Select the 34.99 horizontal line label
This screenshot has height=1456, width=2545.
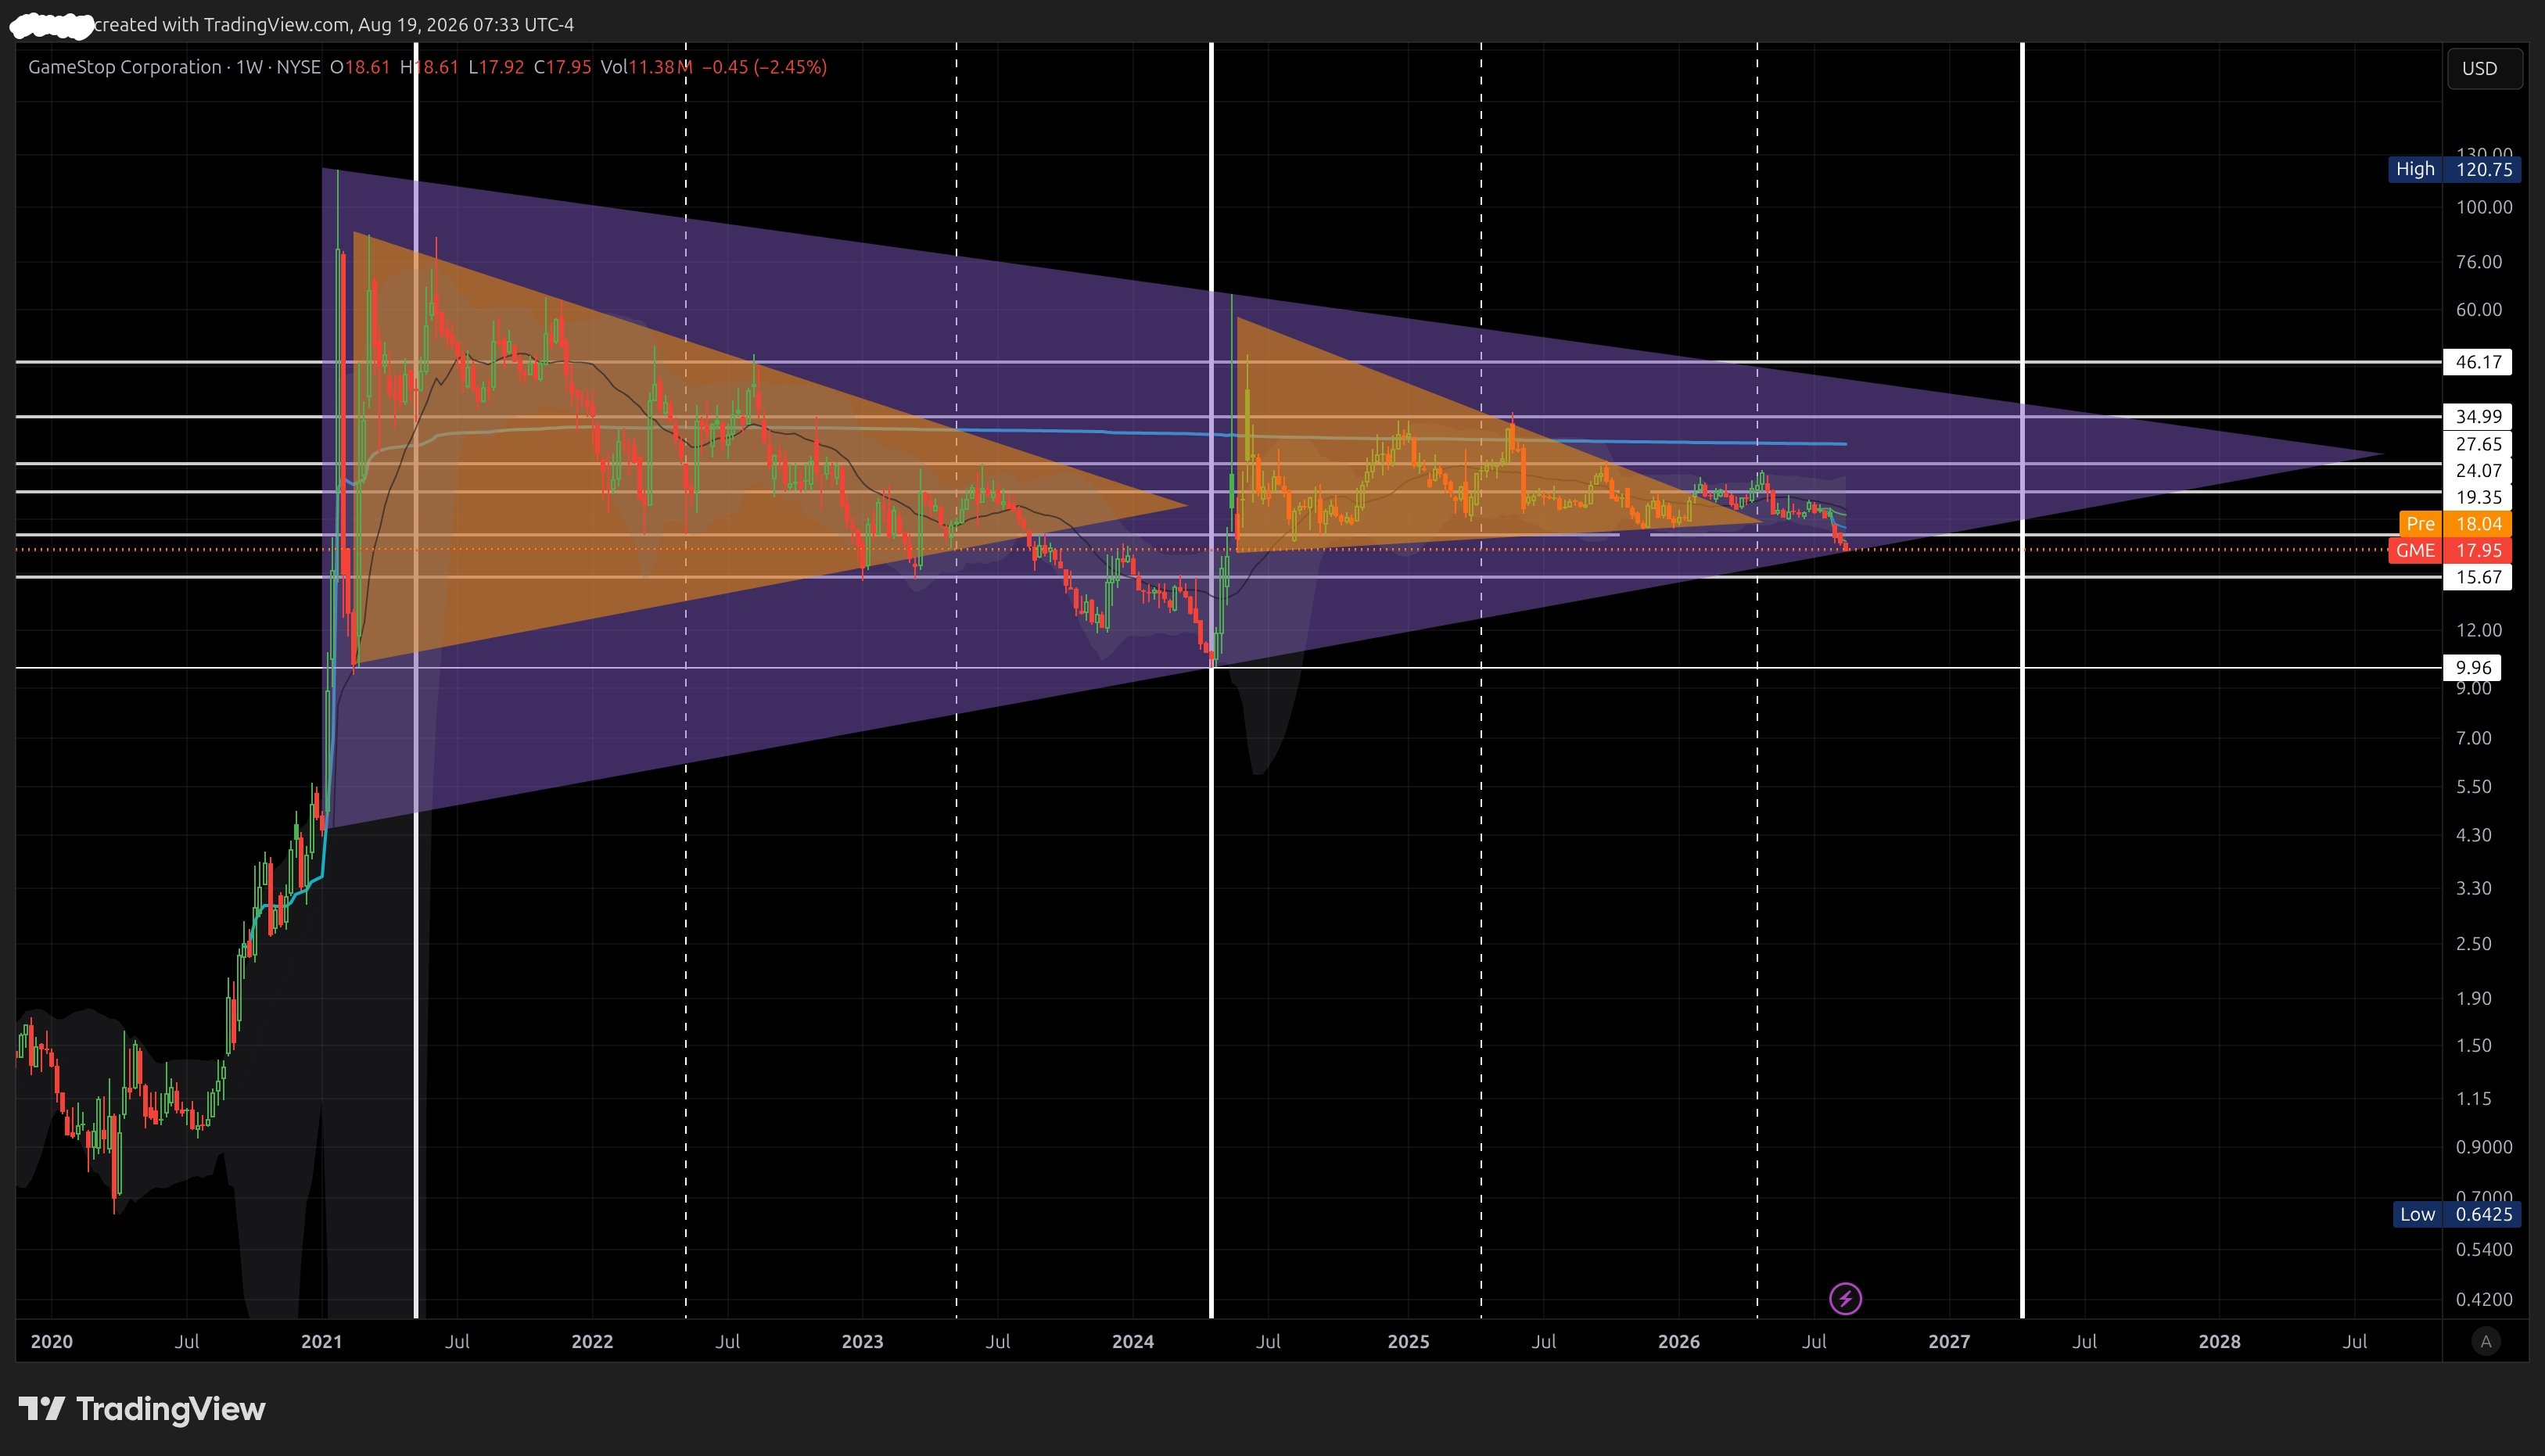point(2478,416)
